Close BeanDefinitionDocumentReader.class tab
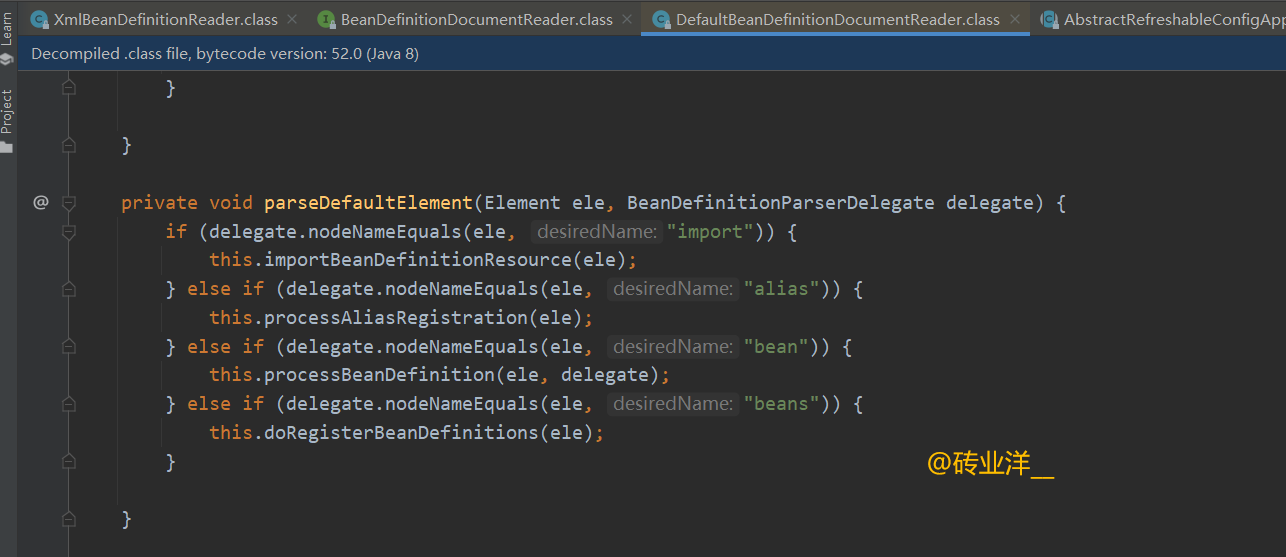Image resolution: width=1286 pixels, height=557 pixels. tap(626, 19)
